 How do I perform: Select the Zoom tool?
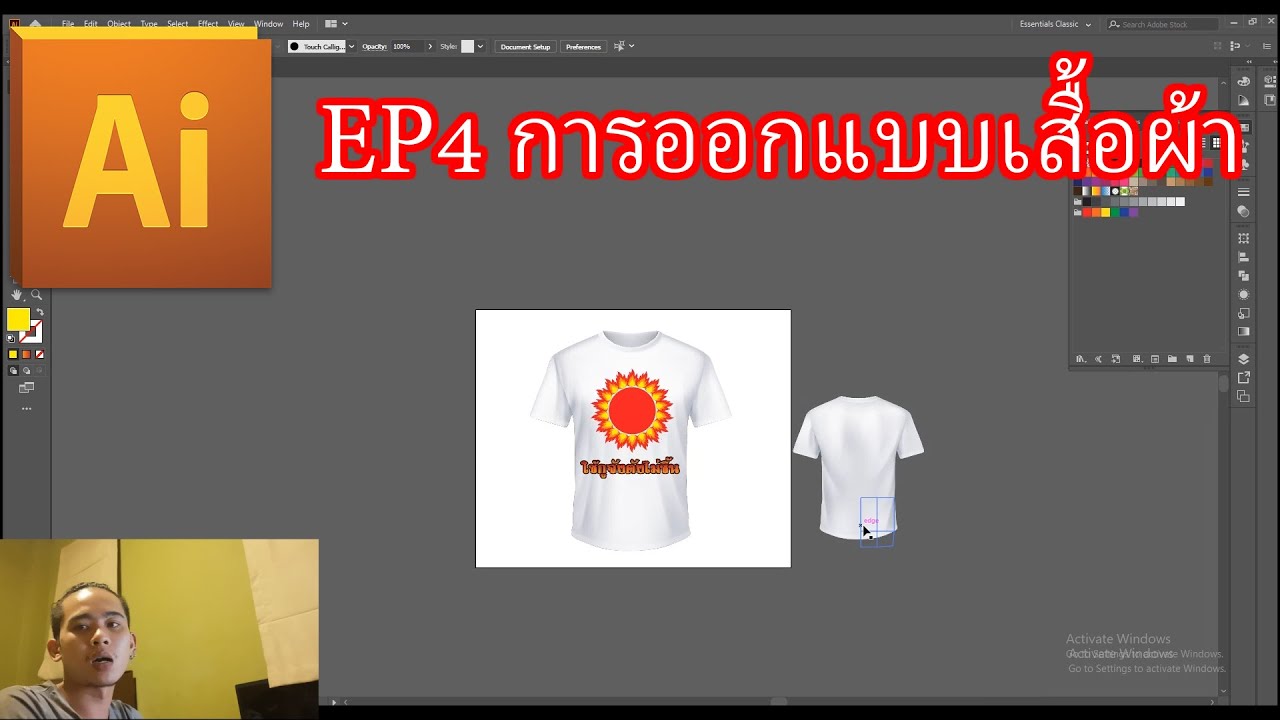tap(37, 295)
